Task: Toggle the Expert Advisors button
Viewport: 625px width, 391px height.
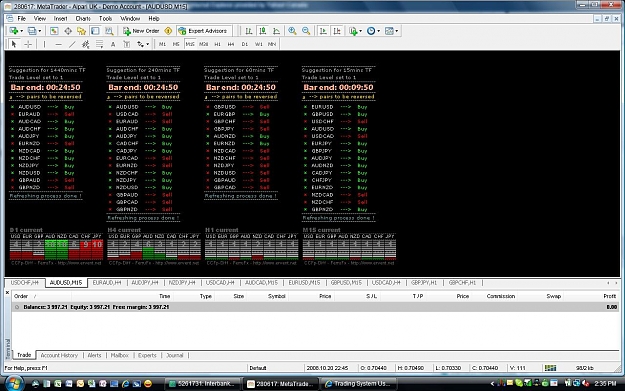Action: 203,31
